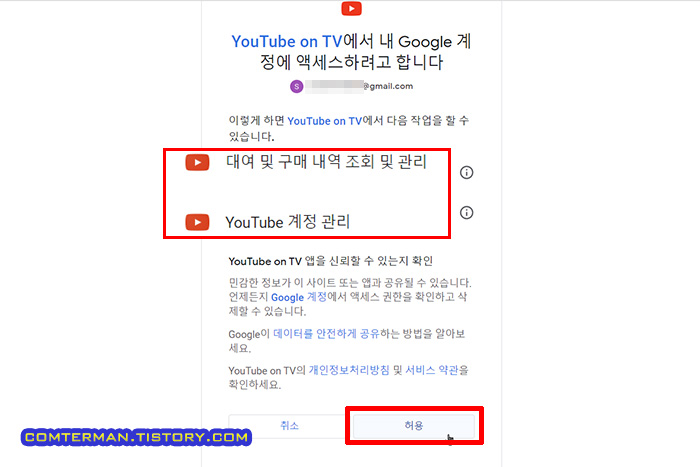Click YouTube icon beside 대여 및 구매 내역
This screenshot has height=467, width=700.
click(197, 163)
